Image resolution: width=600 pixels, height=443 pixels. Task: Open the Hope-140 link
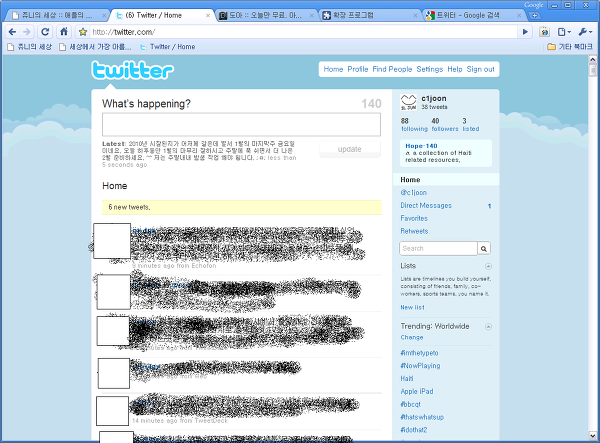[421, 146]
